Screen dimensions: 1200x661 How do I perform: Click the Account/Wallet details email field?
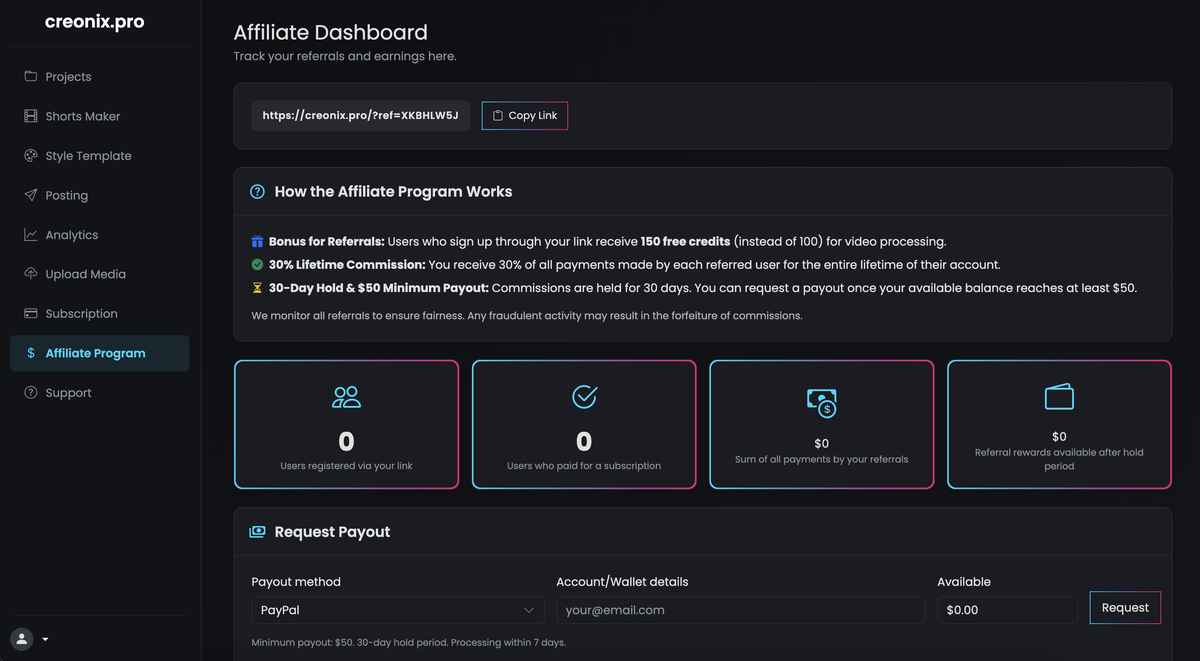[x=740, y=610]
